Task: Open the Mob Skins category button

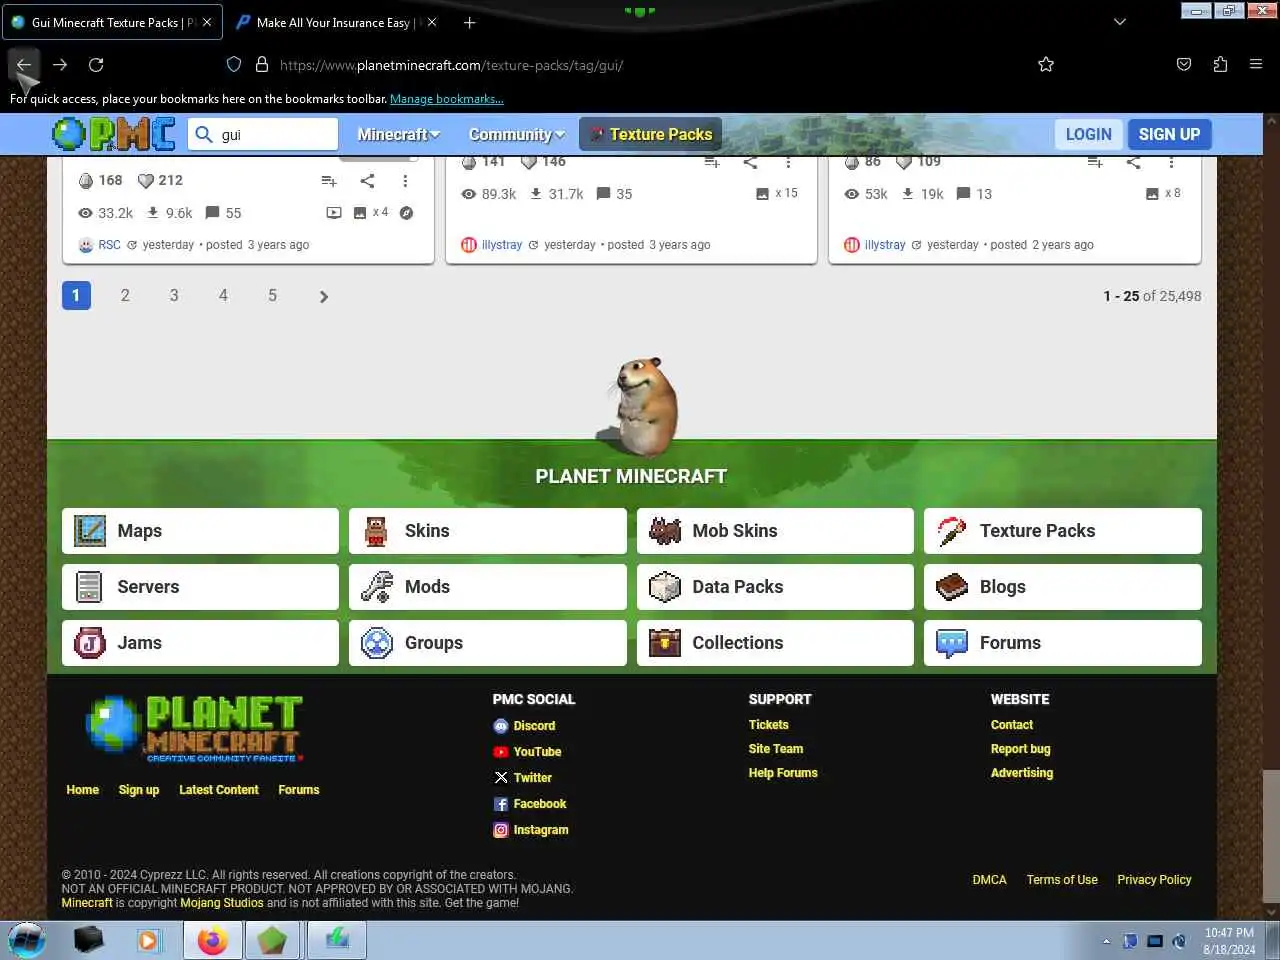Action: 775,531
